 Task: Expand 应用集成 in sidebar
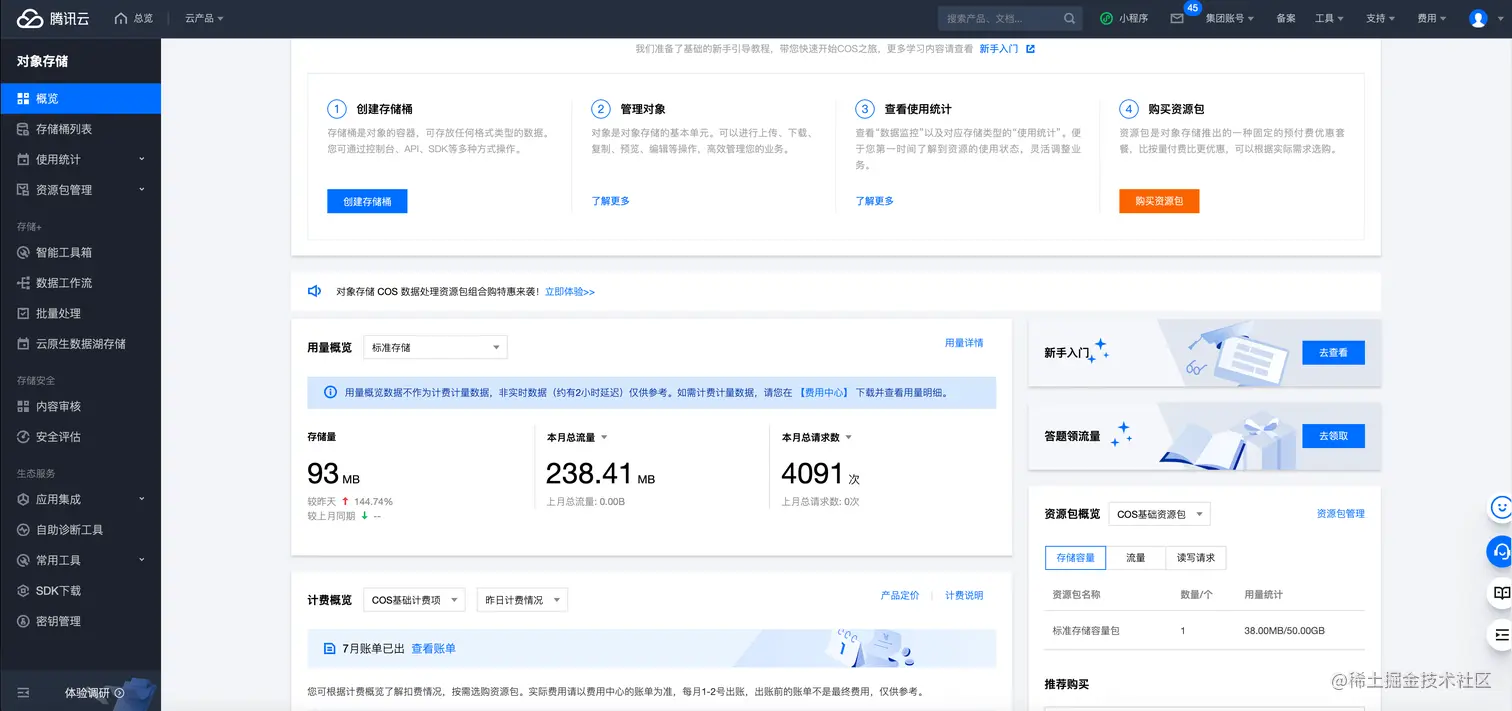click(x=80, y=499)
